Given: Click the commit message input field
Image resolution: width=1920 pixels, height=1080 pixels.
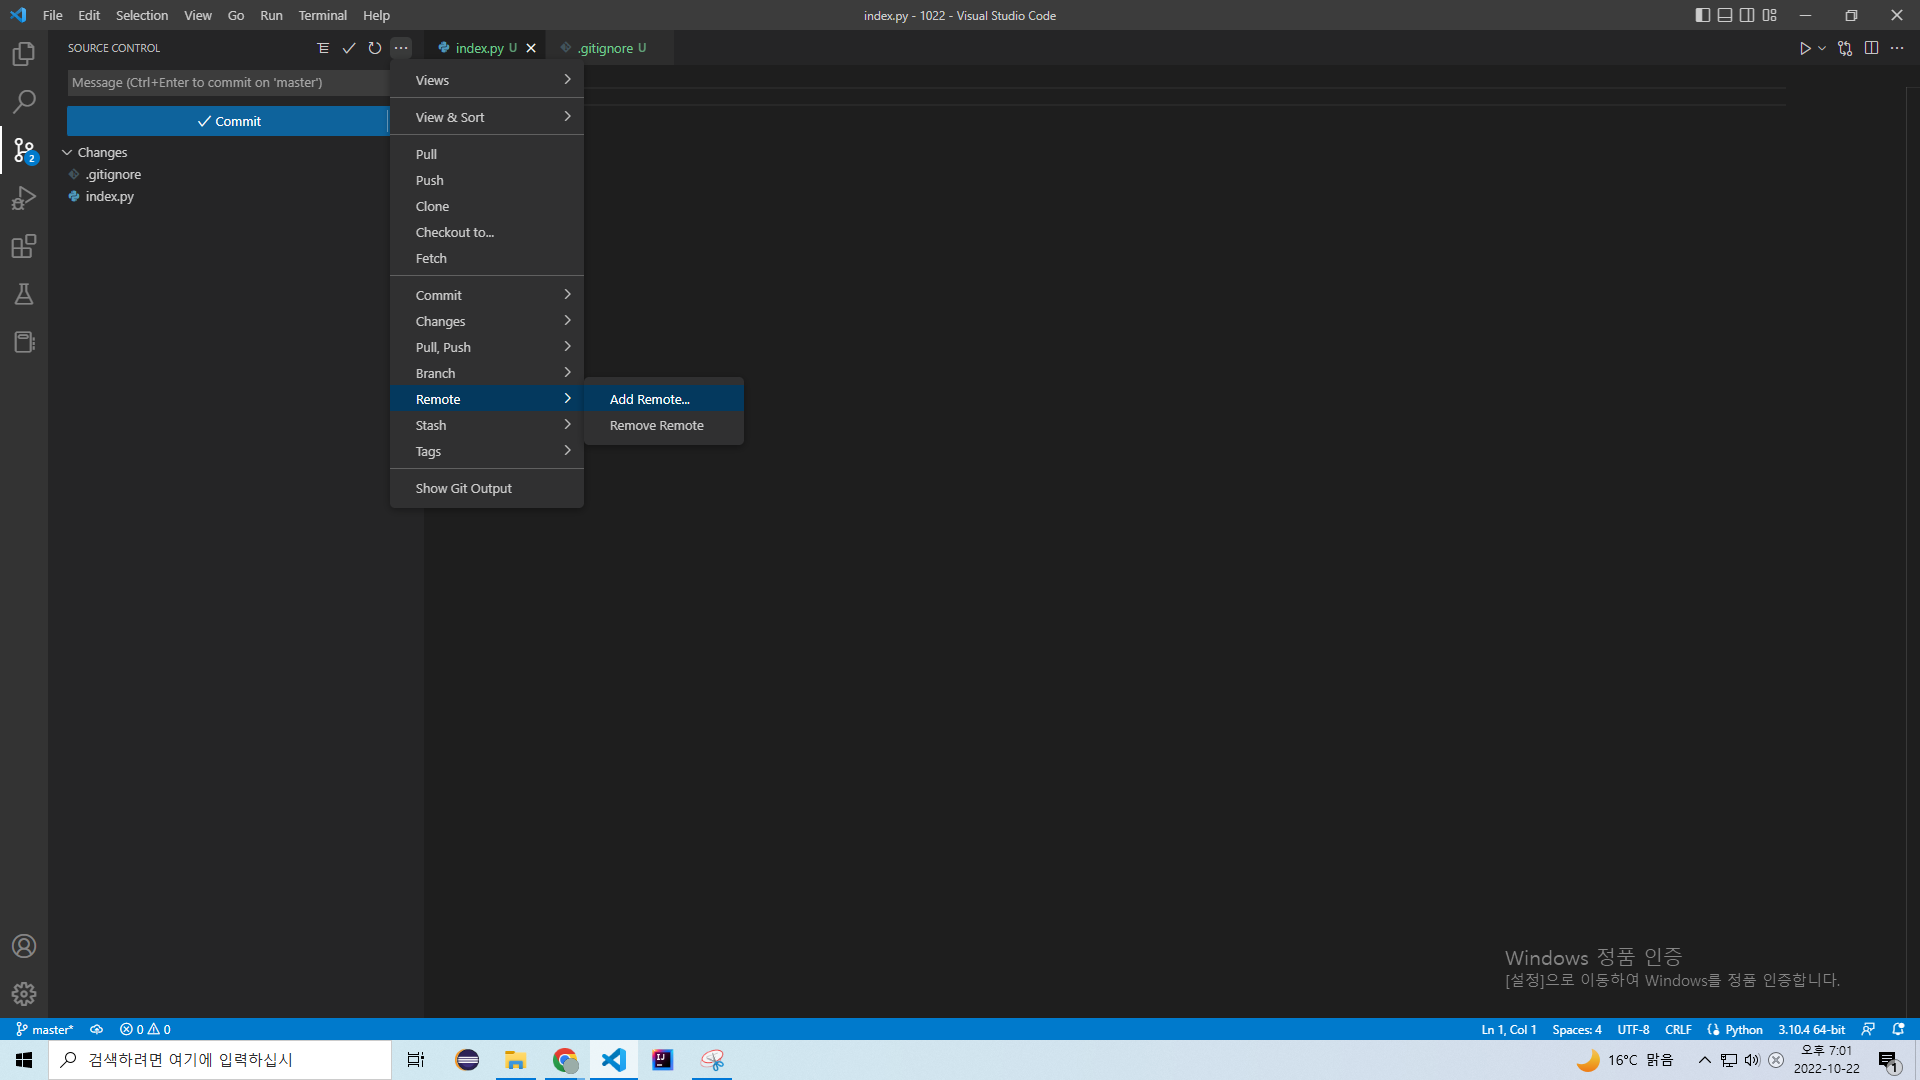Looking at the screenshot, I should (x=228, y=82).
